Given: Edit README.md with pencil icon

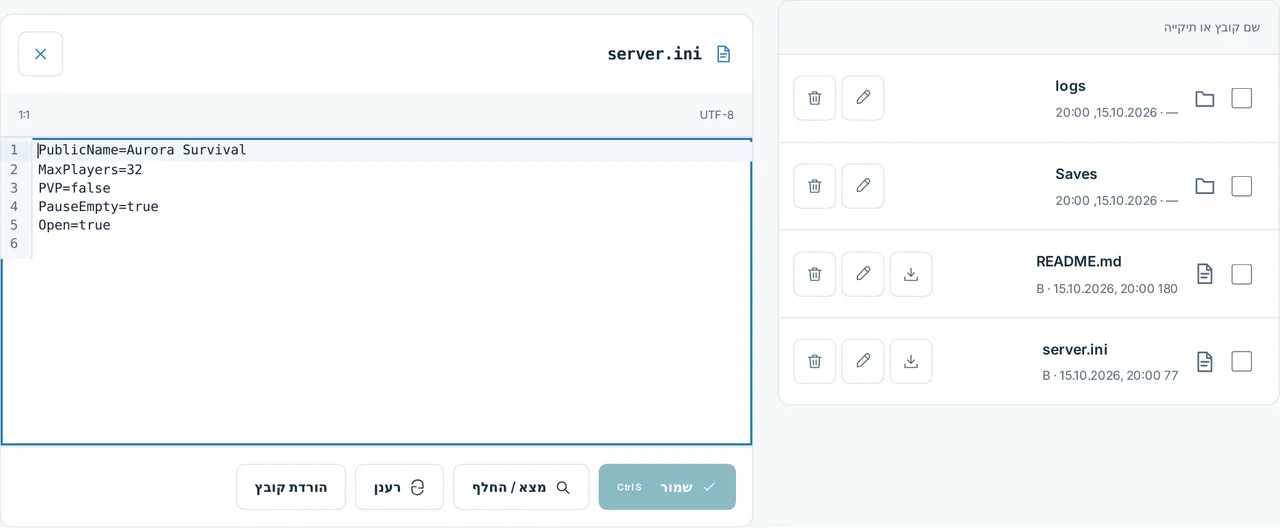Looking at the screenshot, I should pos(863,274).
